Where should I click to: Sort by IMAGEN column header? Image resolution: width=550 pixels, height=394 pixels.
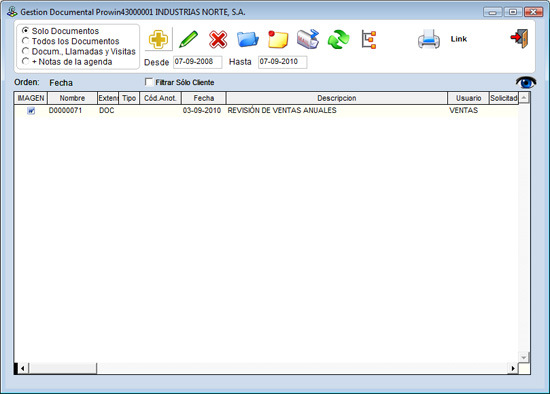31,98
